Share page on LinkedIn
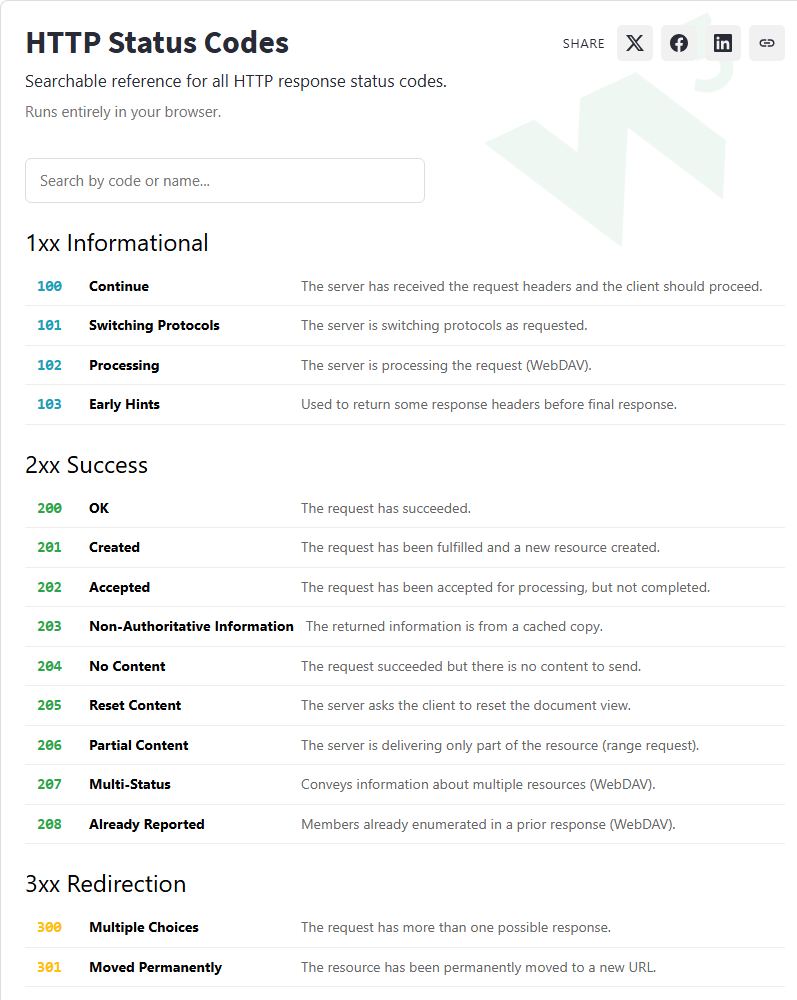 pyautogui.click(x=722, y=43)
